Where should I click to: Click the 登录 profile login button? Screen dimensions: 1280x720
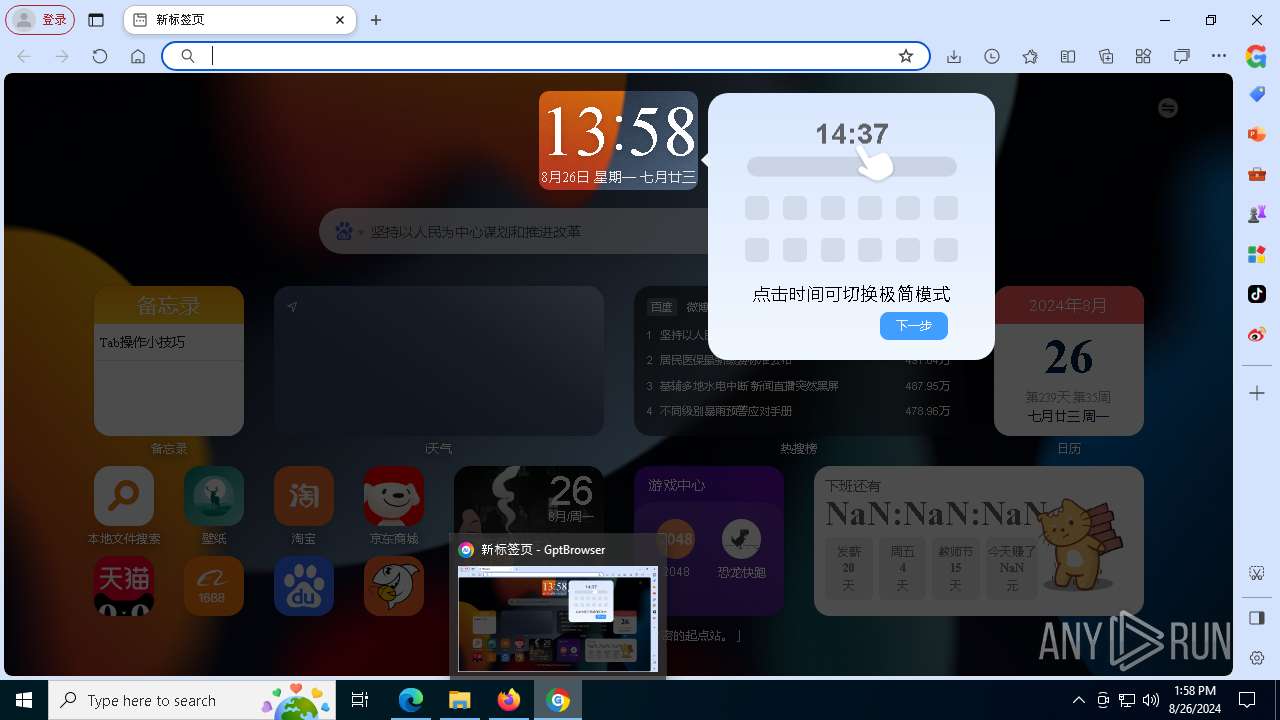coord(40,19)
